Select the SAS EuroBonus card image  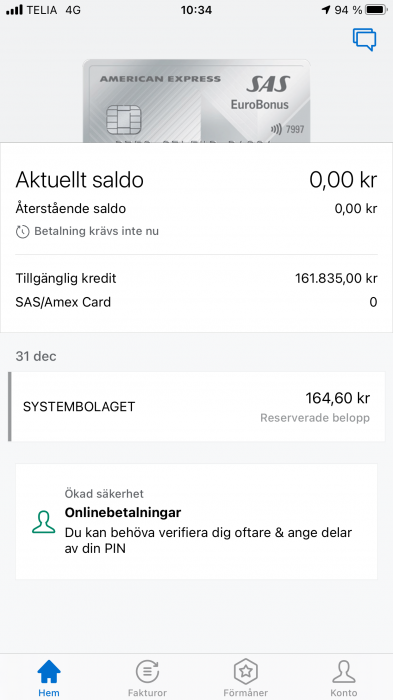coord(196,101)
